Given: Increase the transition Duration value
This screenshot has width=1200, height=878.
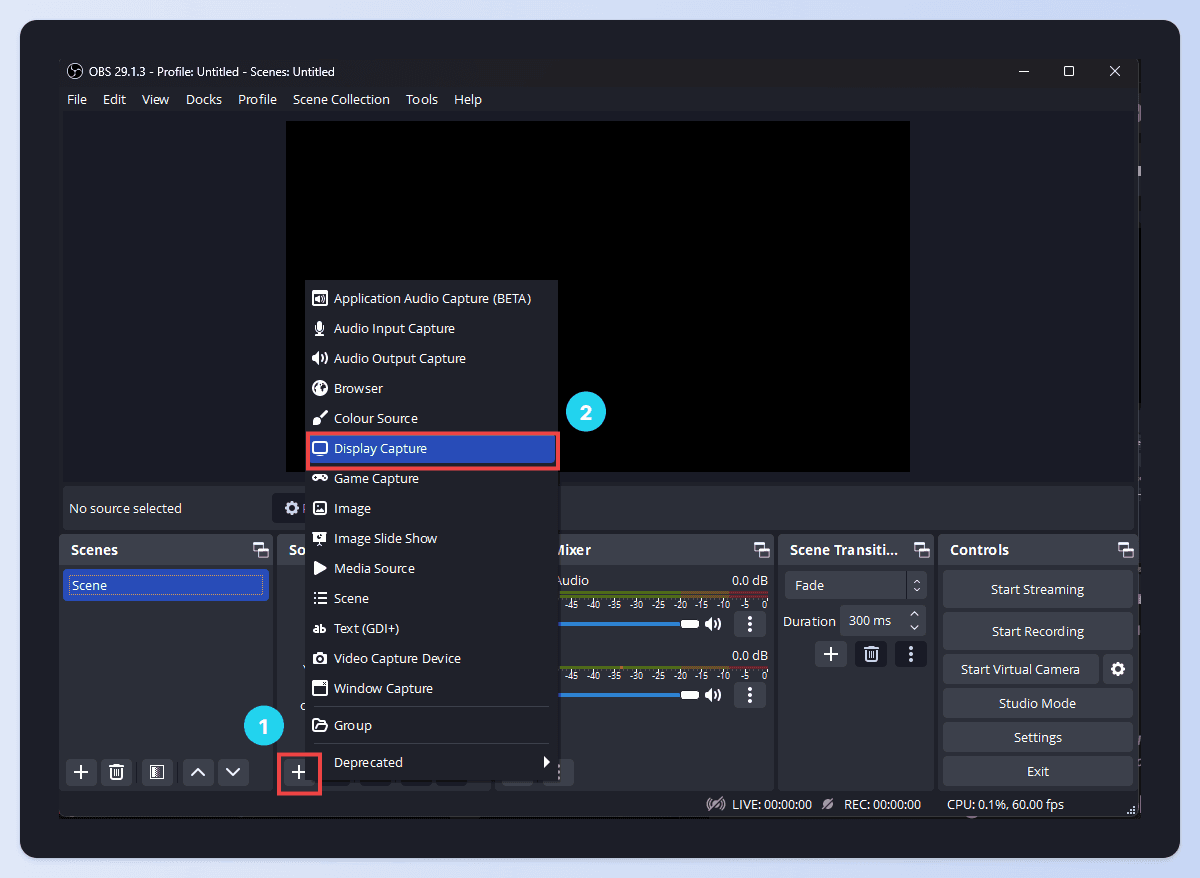Looking at the screenshot, I should (x=914, y=614).
